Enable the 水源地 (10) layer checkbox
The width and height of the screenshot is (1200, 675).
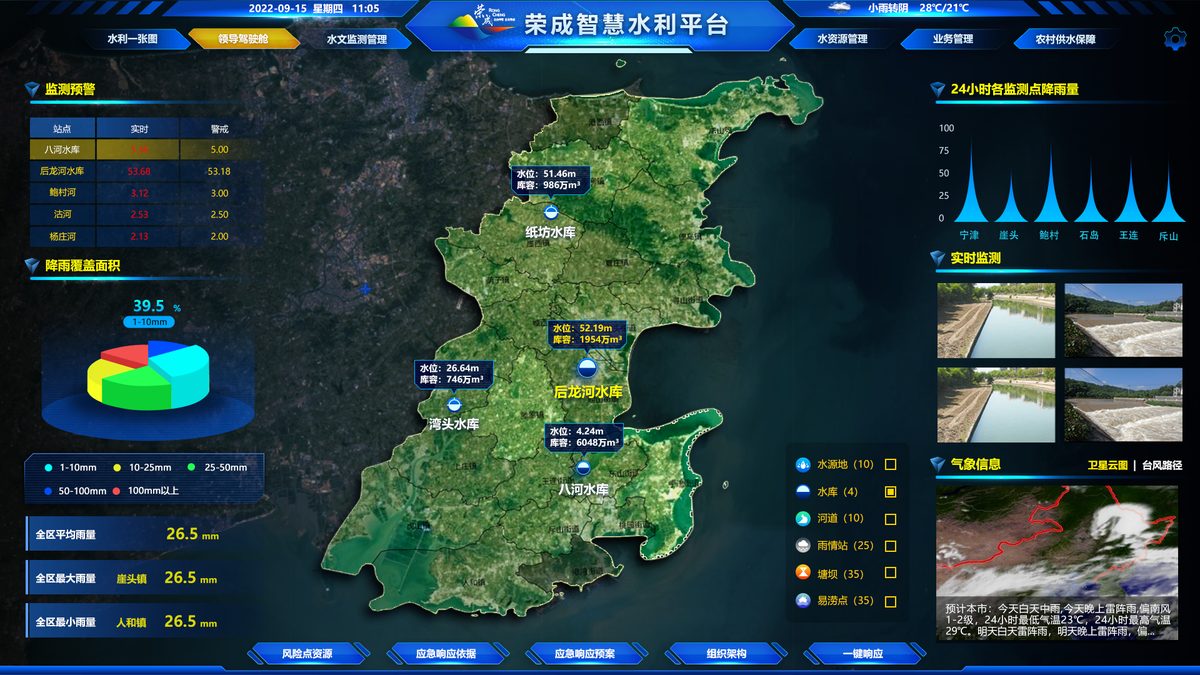891,465
